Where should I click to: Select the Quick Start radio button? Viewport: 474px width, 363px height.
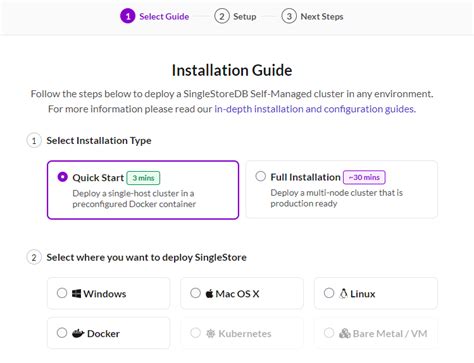point(62,177)
